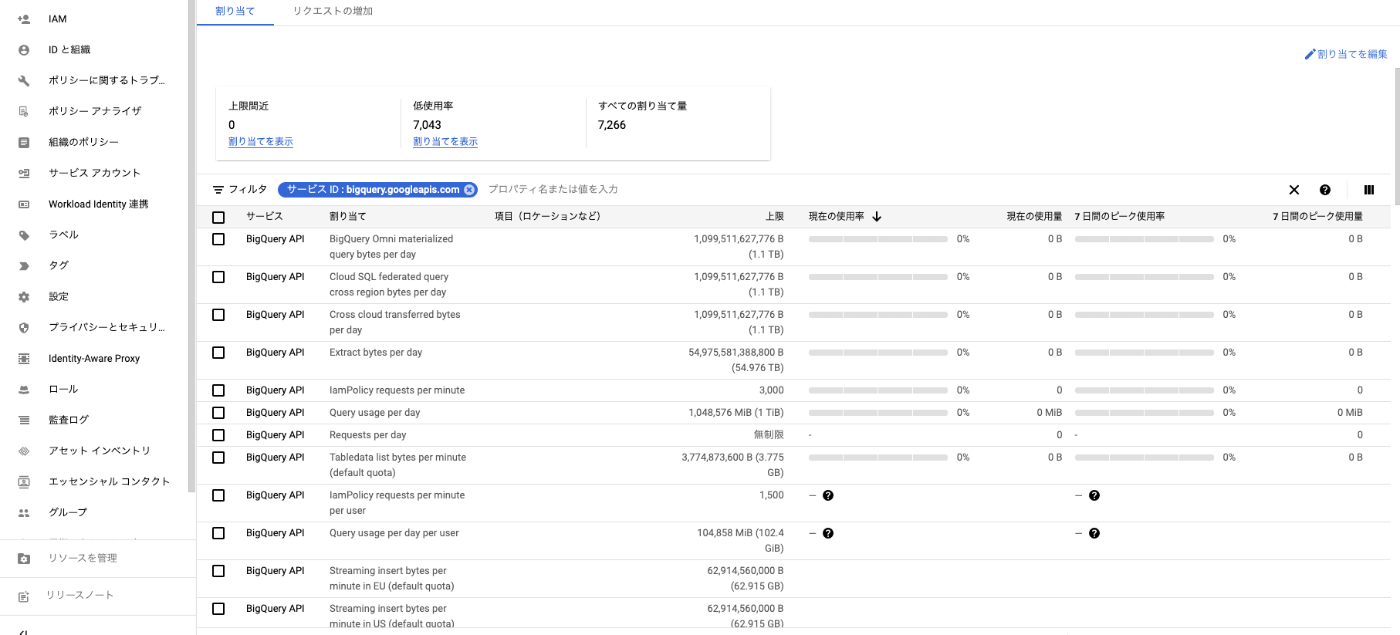The height and width of the screenshot is (635, 1400).
Task: Click the 7,266 total quota count
Action: (x=612, y=125)
